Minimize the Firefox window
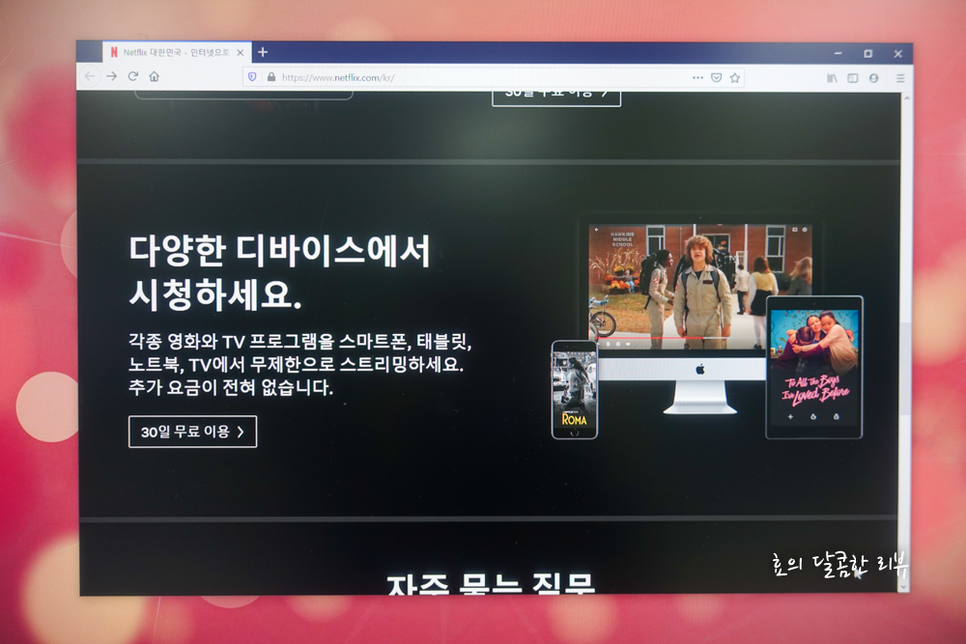The image size is (966, 644). pyautogui.click(x=838, y=54)
